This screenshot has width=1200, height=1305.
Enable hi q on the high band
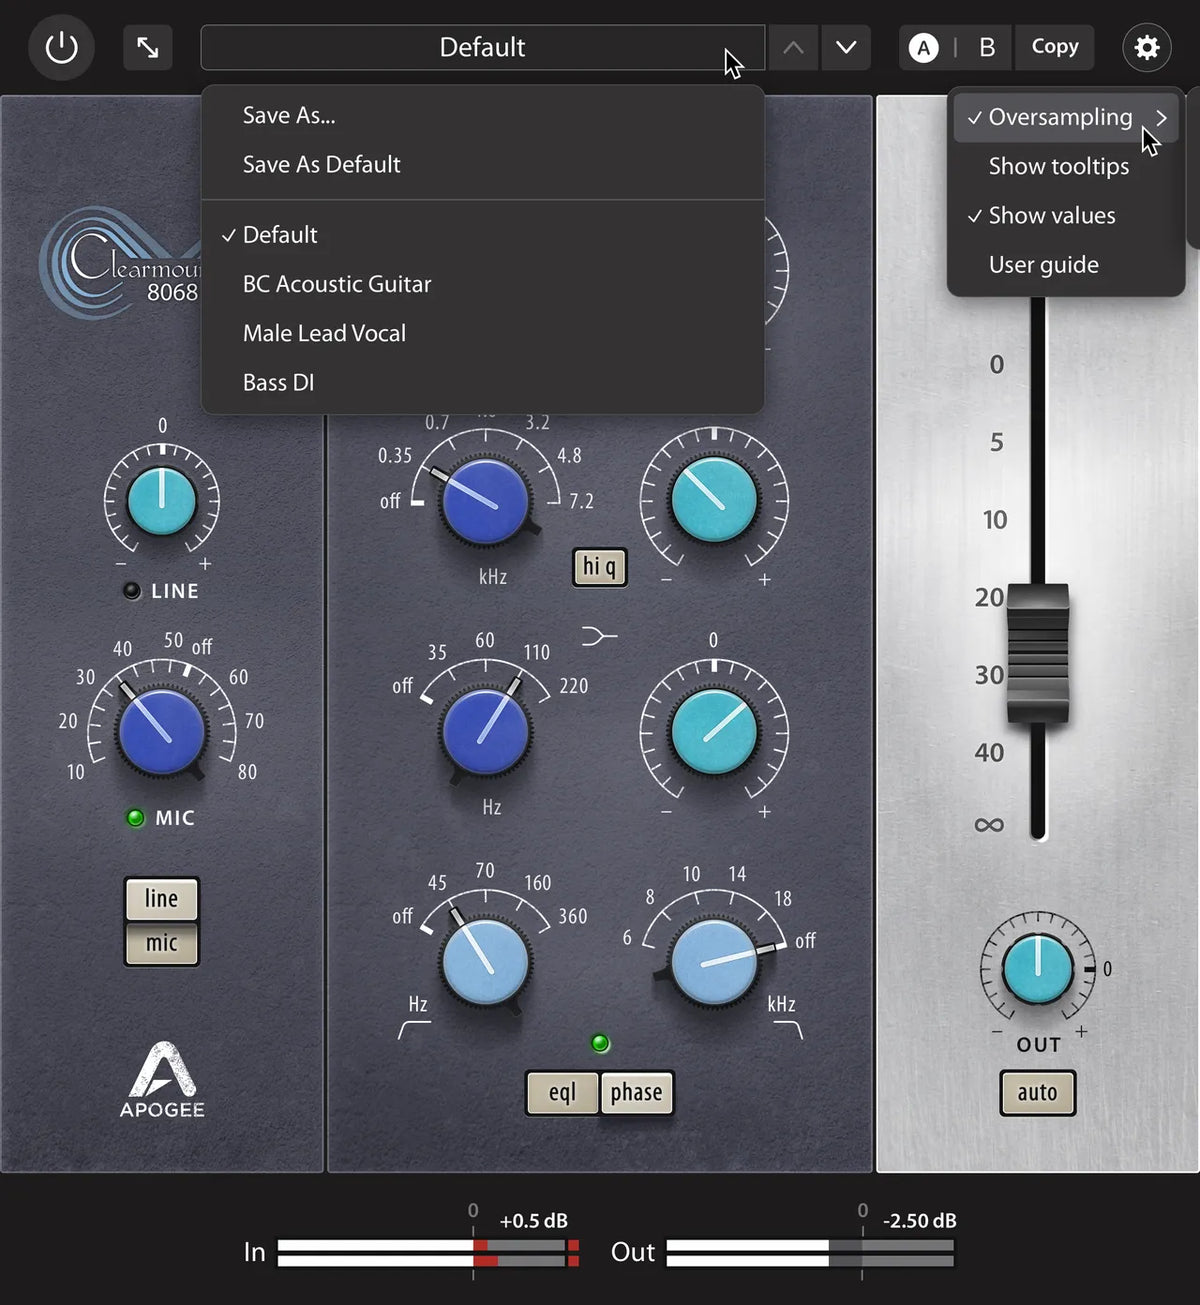click(598, 567)
